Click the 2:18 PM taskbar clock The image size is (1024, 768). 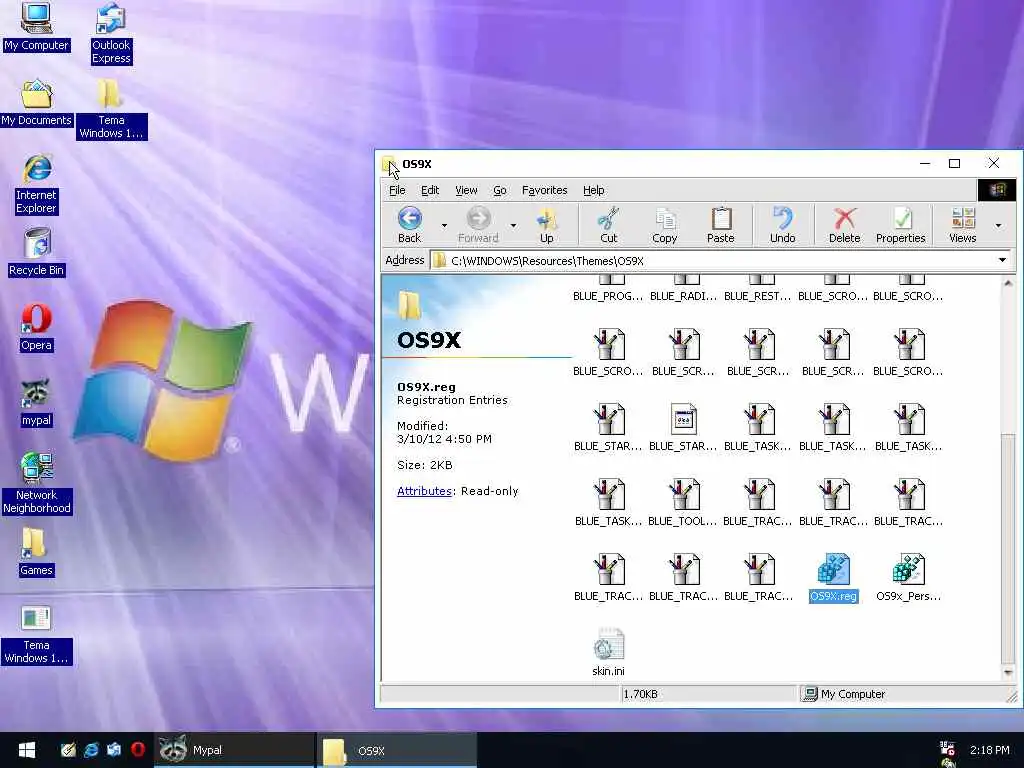point(989,750)
